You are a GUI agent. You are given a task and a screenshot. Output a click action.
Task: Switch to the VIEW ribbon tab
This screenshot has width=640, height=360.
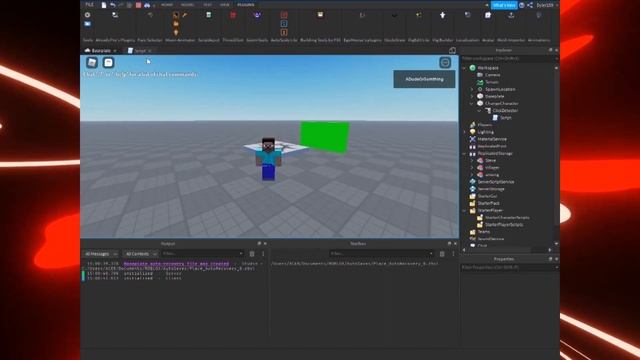tap(224, 5)
